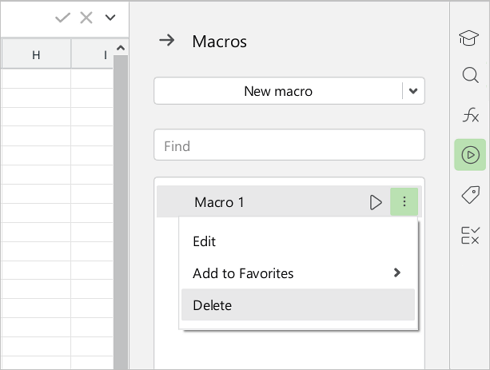
Task: Click the New macro button
Action: point(278,91)
